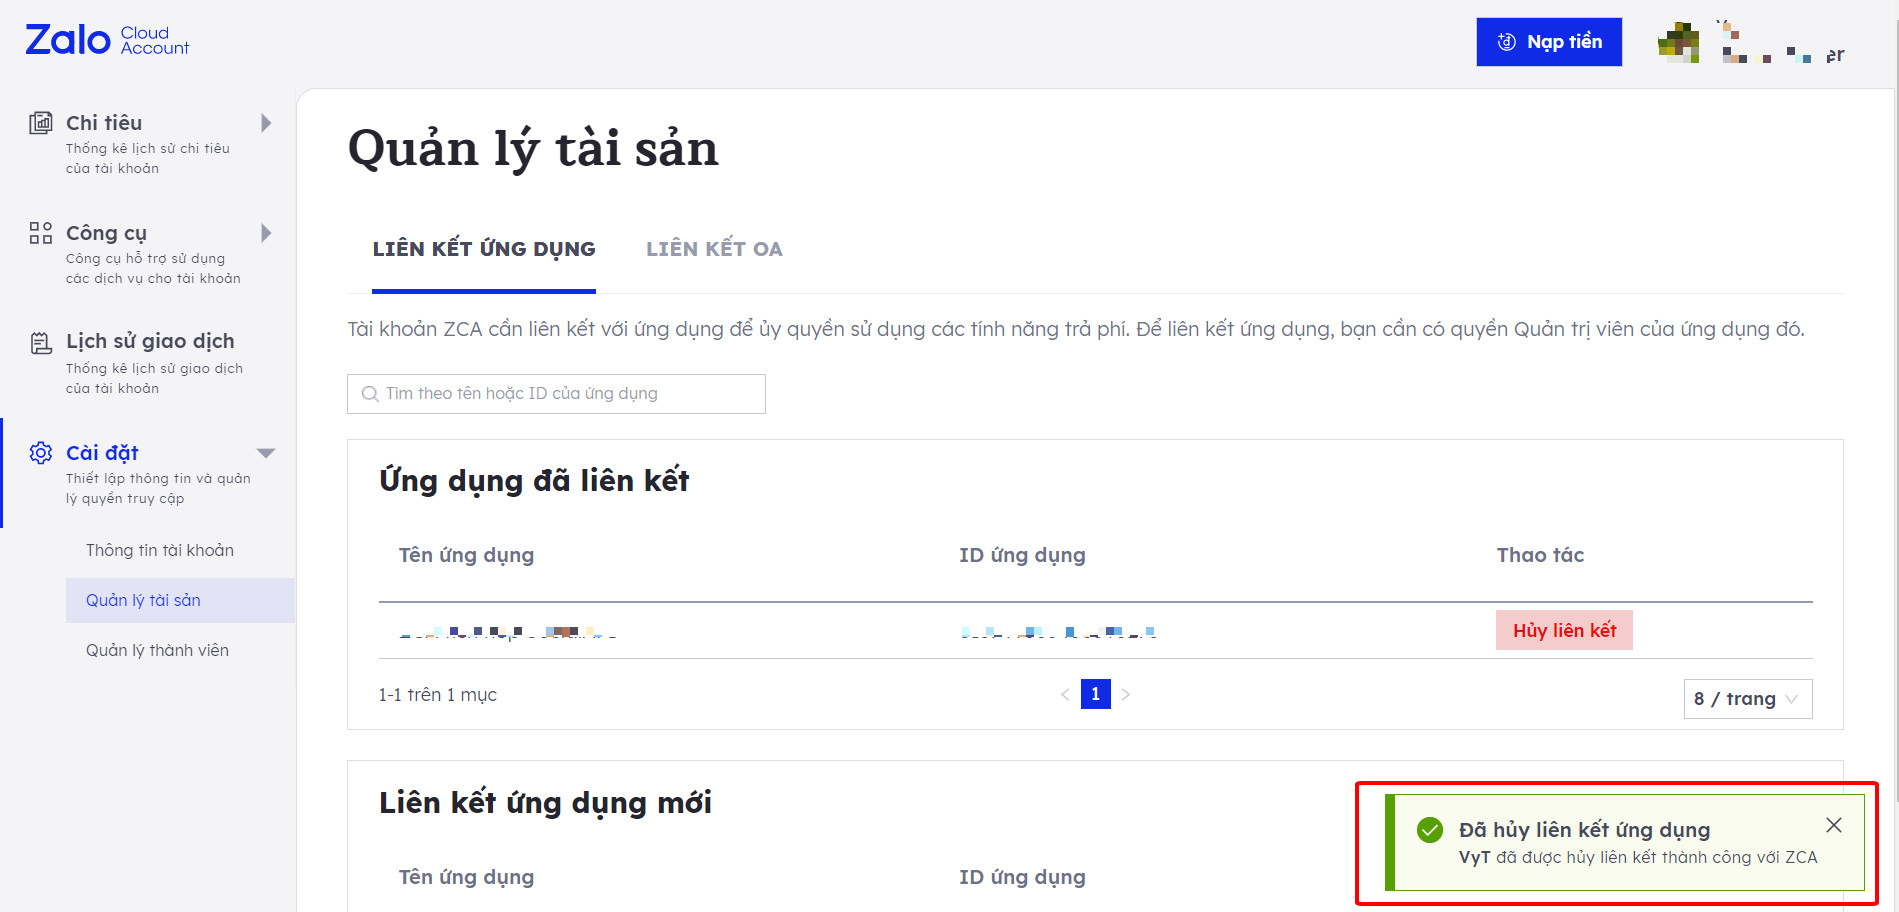Click the app search input field

click(x=556, y=394)
